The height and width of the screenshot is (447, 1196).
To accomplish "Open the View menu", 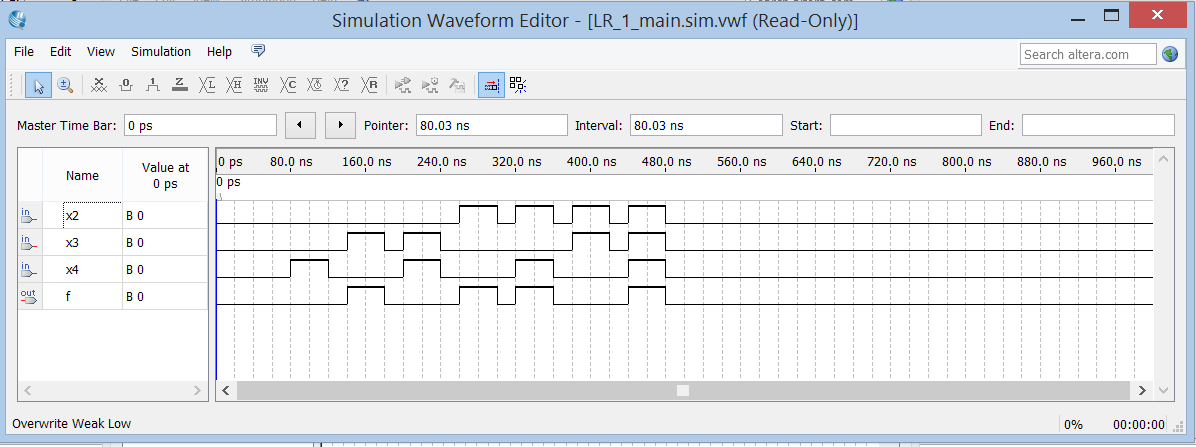I will click(x=101, y=52).
